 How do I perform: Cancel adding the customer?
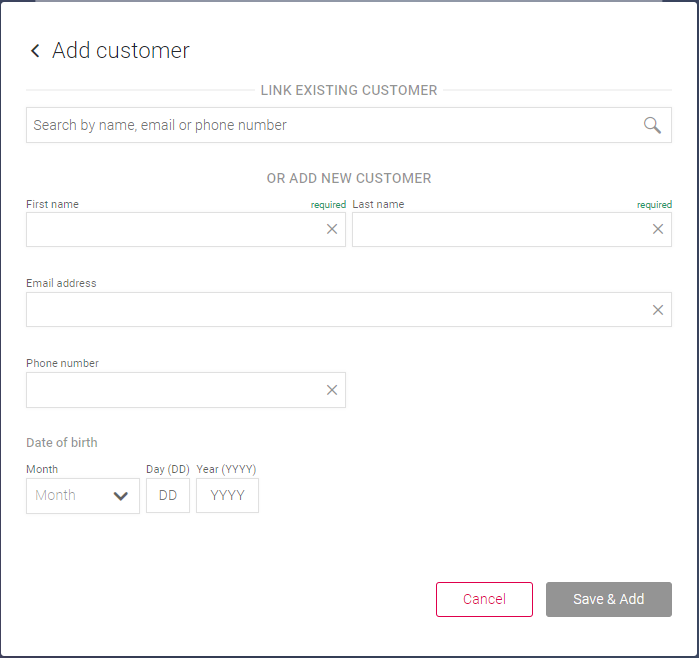point(484,599)
